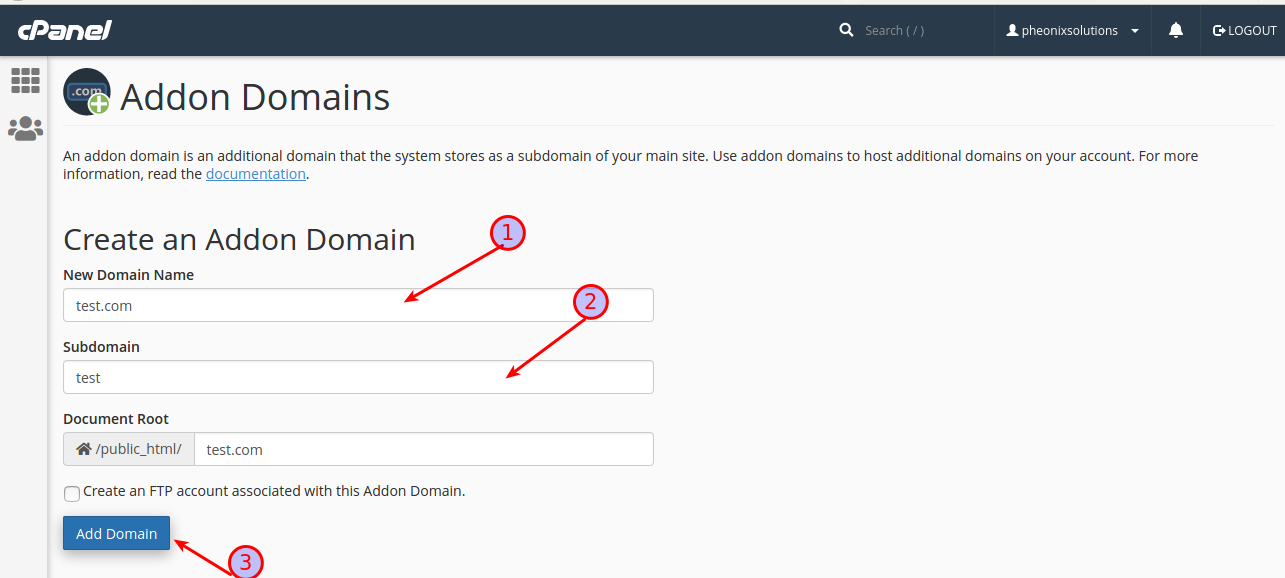Enable the Create an FTP account checkbox
Screen dimensions: 1285x578
[72, 493]
